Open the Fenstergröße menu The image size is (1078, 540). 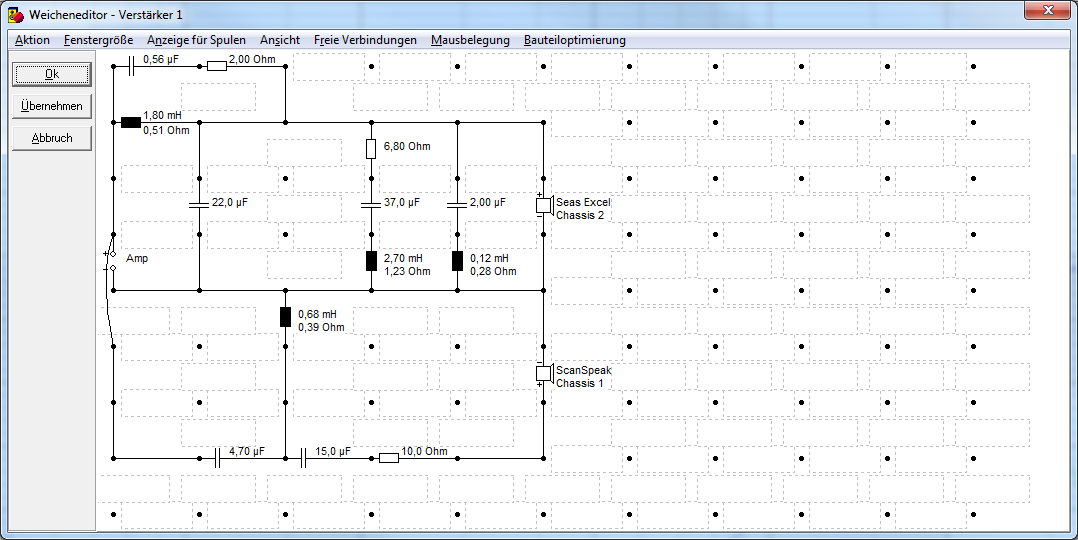(x=98, y=40)
